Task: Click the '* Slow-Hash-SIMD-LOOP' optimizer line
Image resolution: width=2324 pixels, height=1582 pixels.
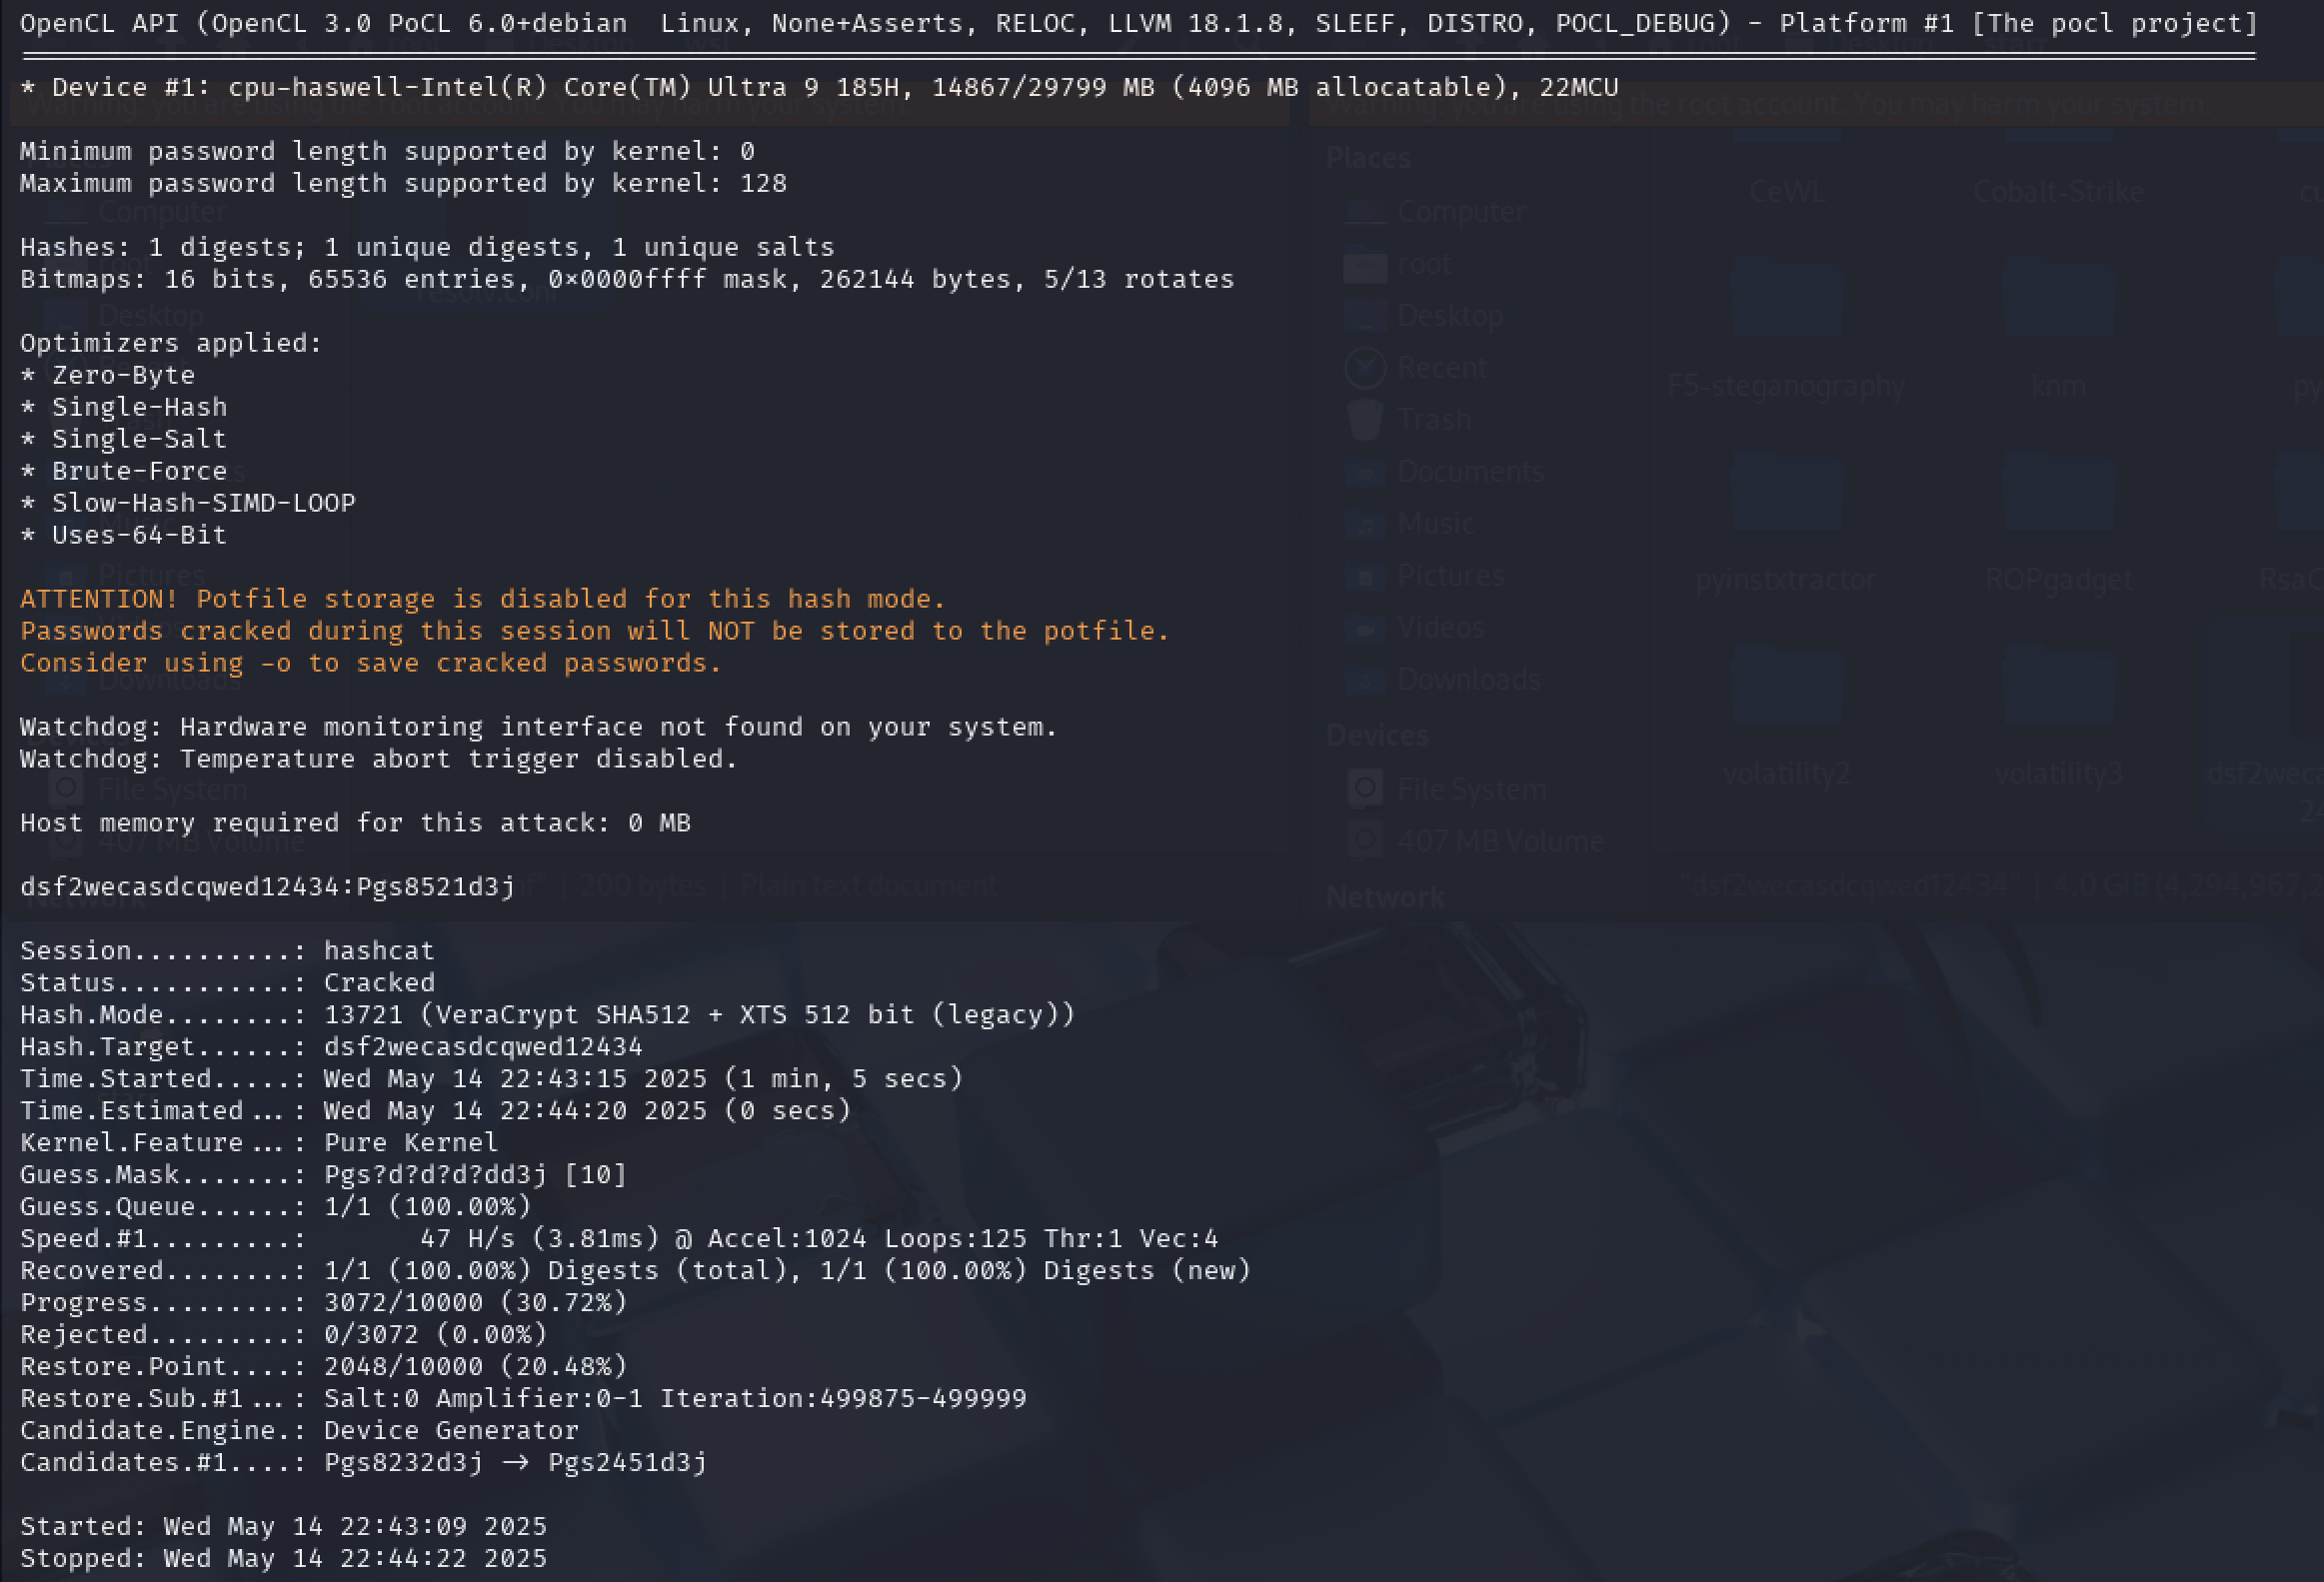Action: pyautogui.click(x=188, y=503)
